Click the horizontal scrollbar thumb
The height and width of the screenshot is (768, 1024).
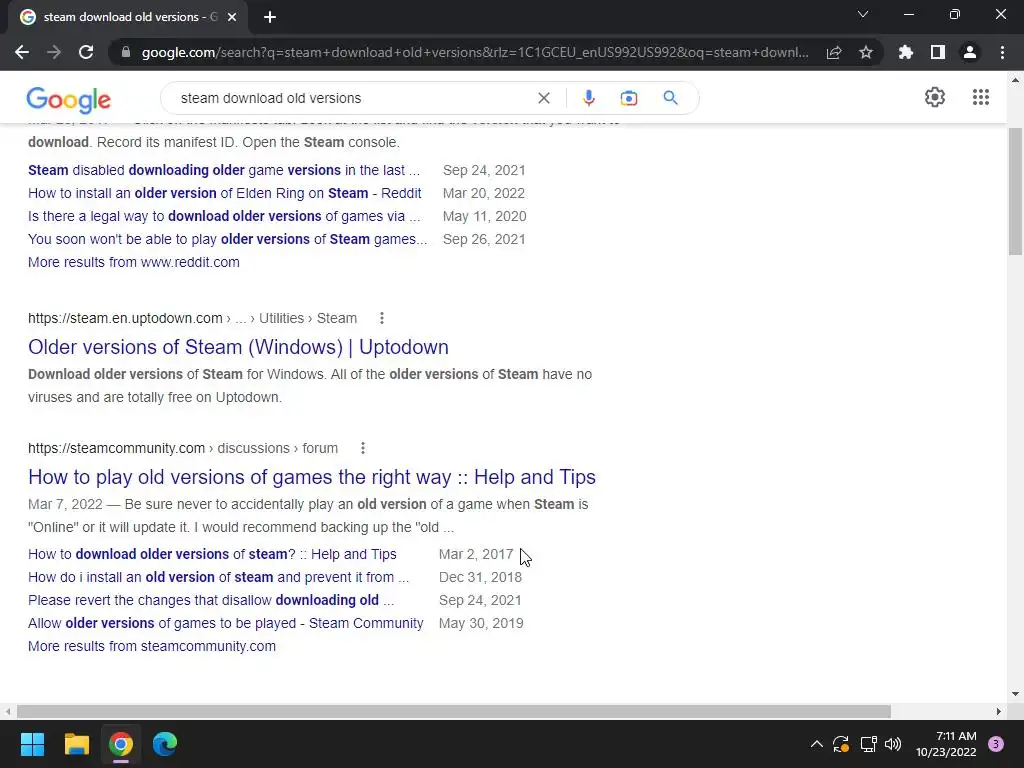pyautogui.click(x=454, y=711)
